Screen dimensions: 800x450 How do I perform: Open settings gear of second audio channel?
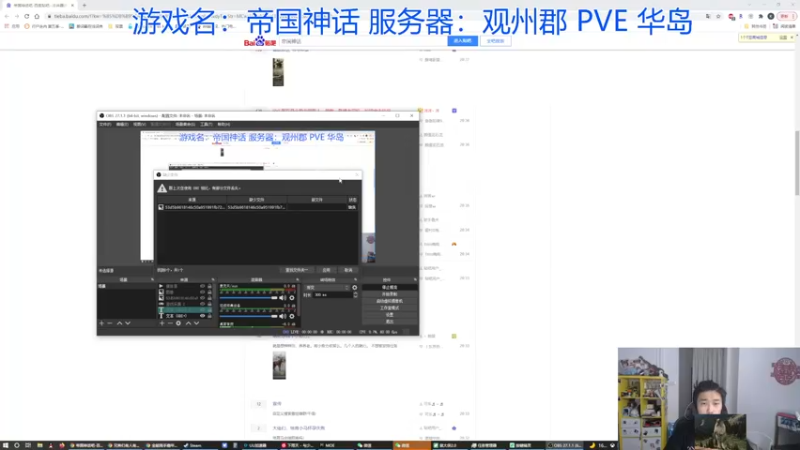(292, 316)
